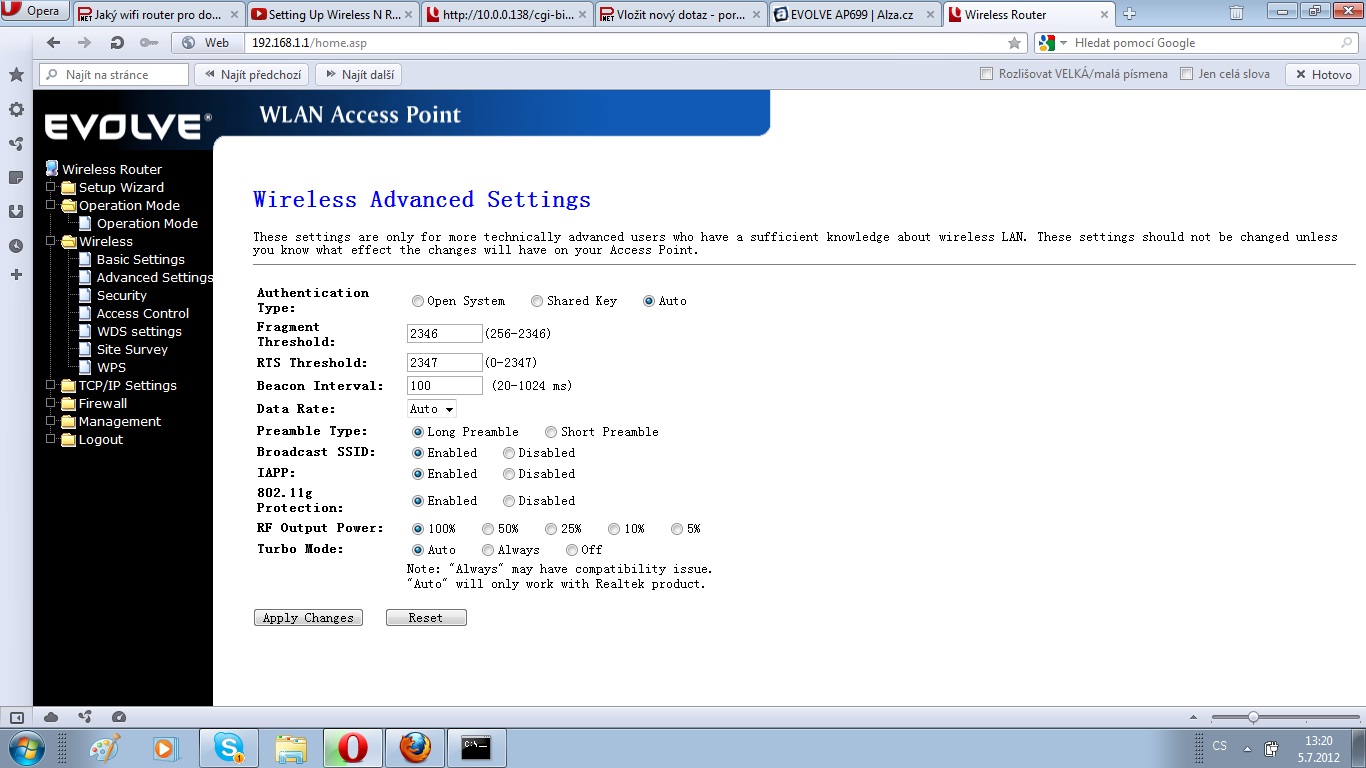Open the Downloads panel in sidebar
This screenshot has width=1366, height=768.
16,211
